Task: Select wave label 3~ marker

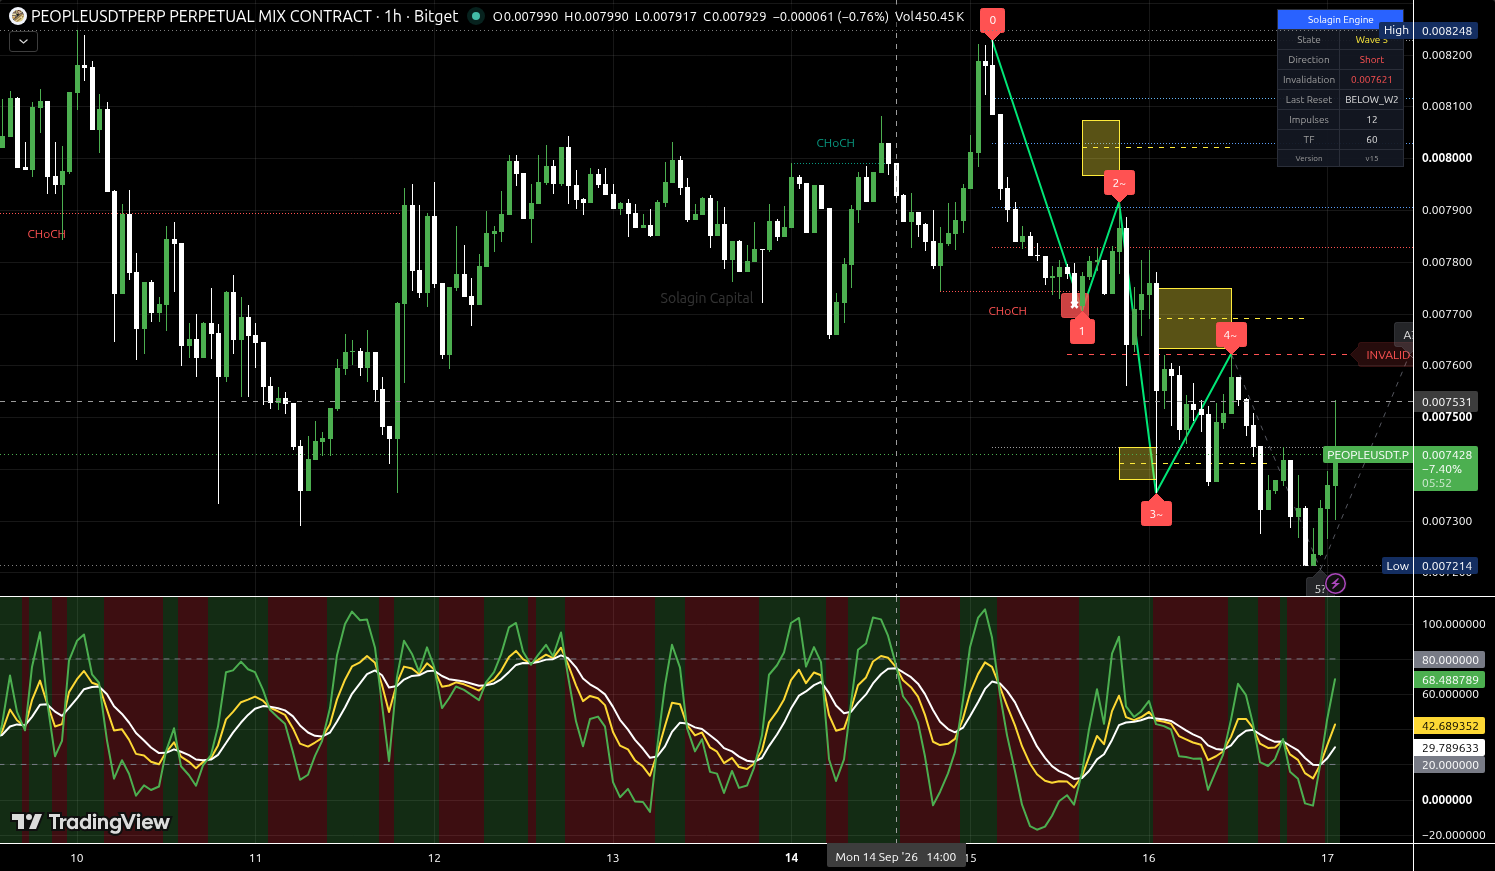Action: pos(1156,513)
